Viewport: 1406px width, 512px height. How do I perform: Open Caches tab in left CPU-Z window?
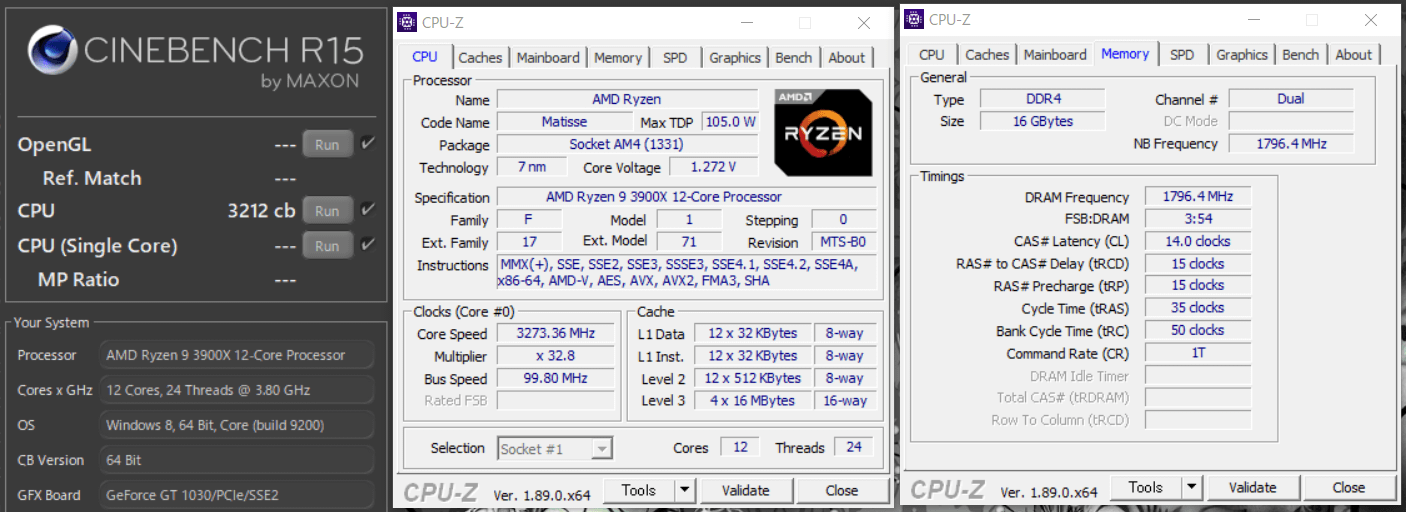(480, 58)
